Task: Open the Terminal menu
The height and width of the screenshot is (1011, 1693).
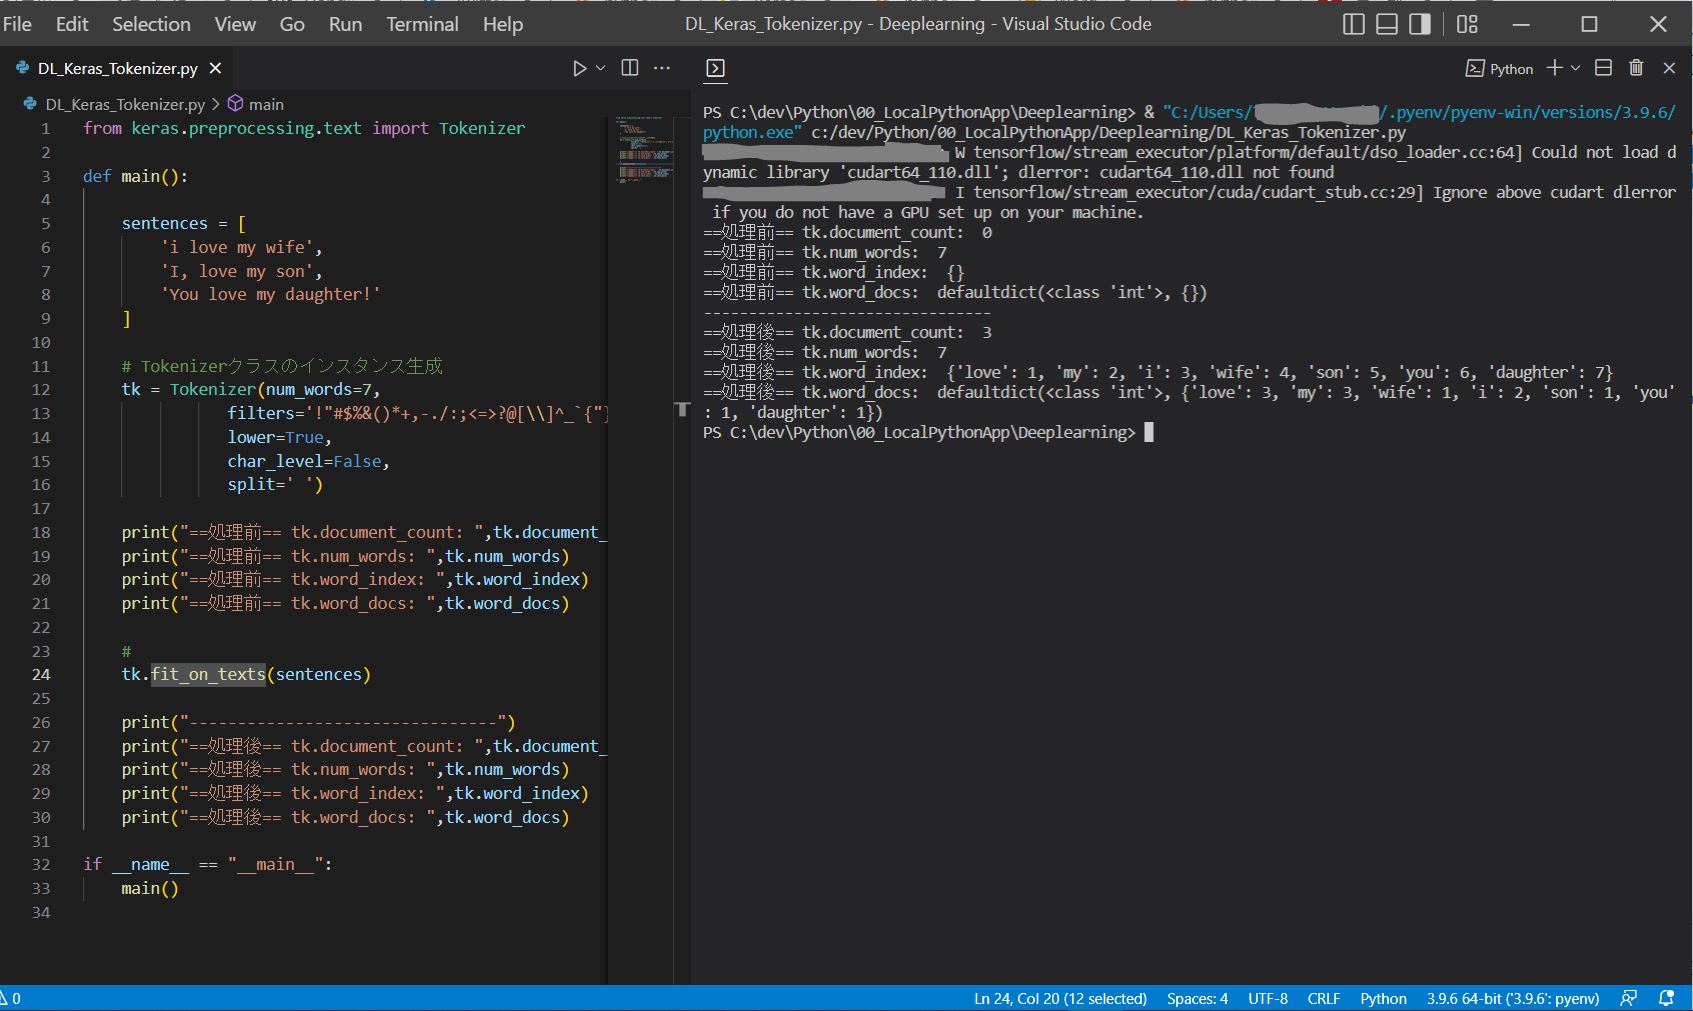Action: point(422,24)
